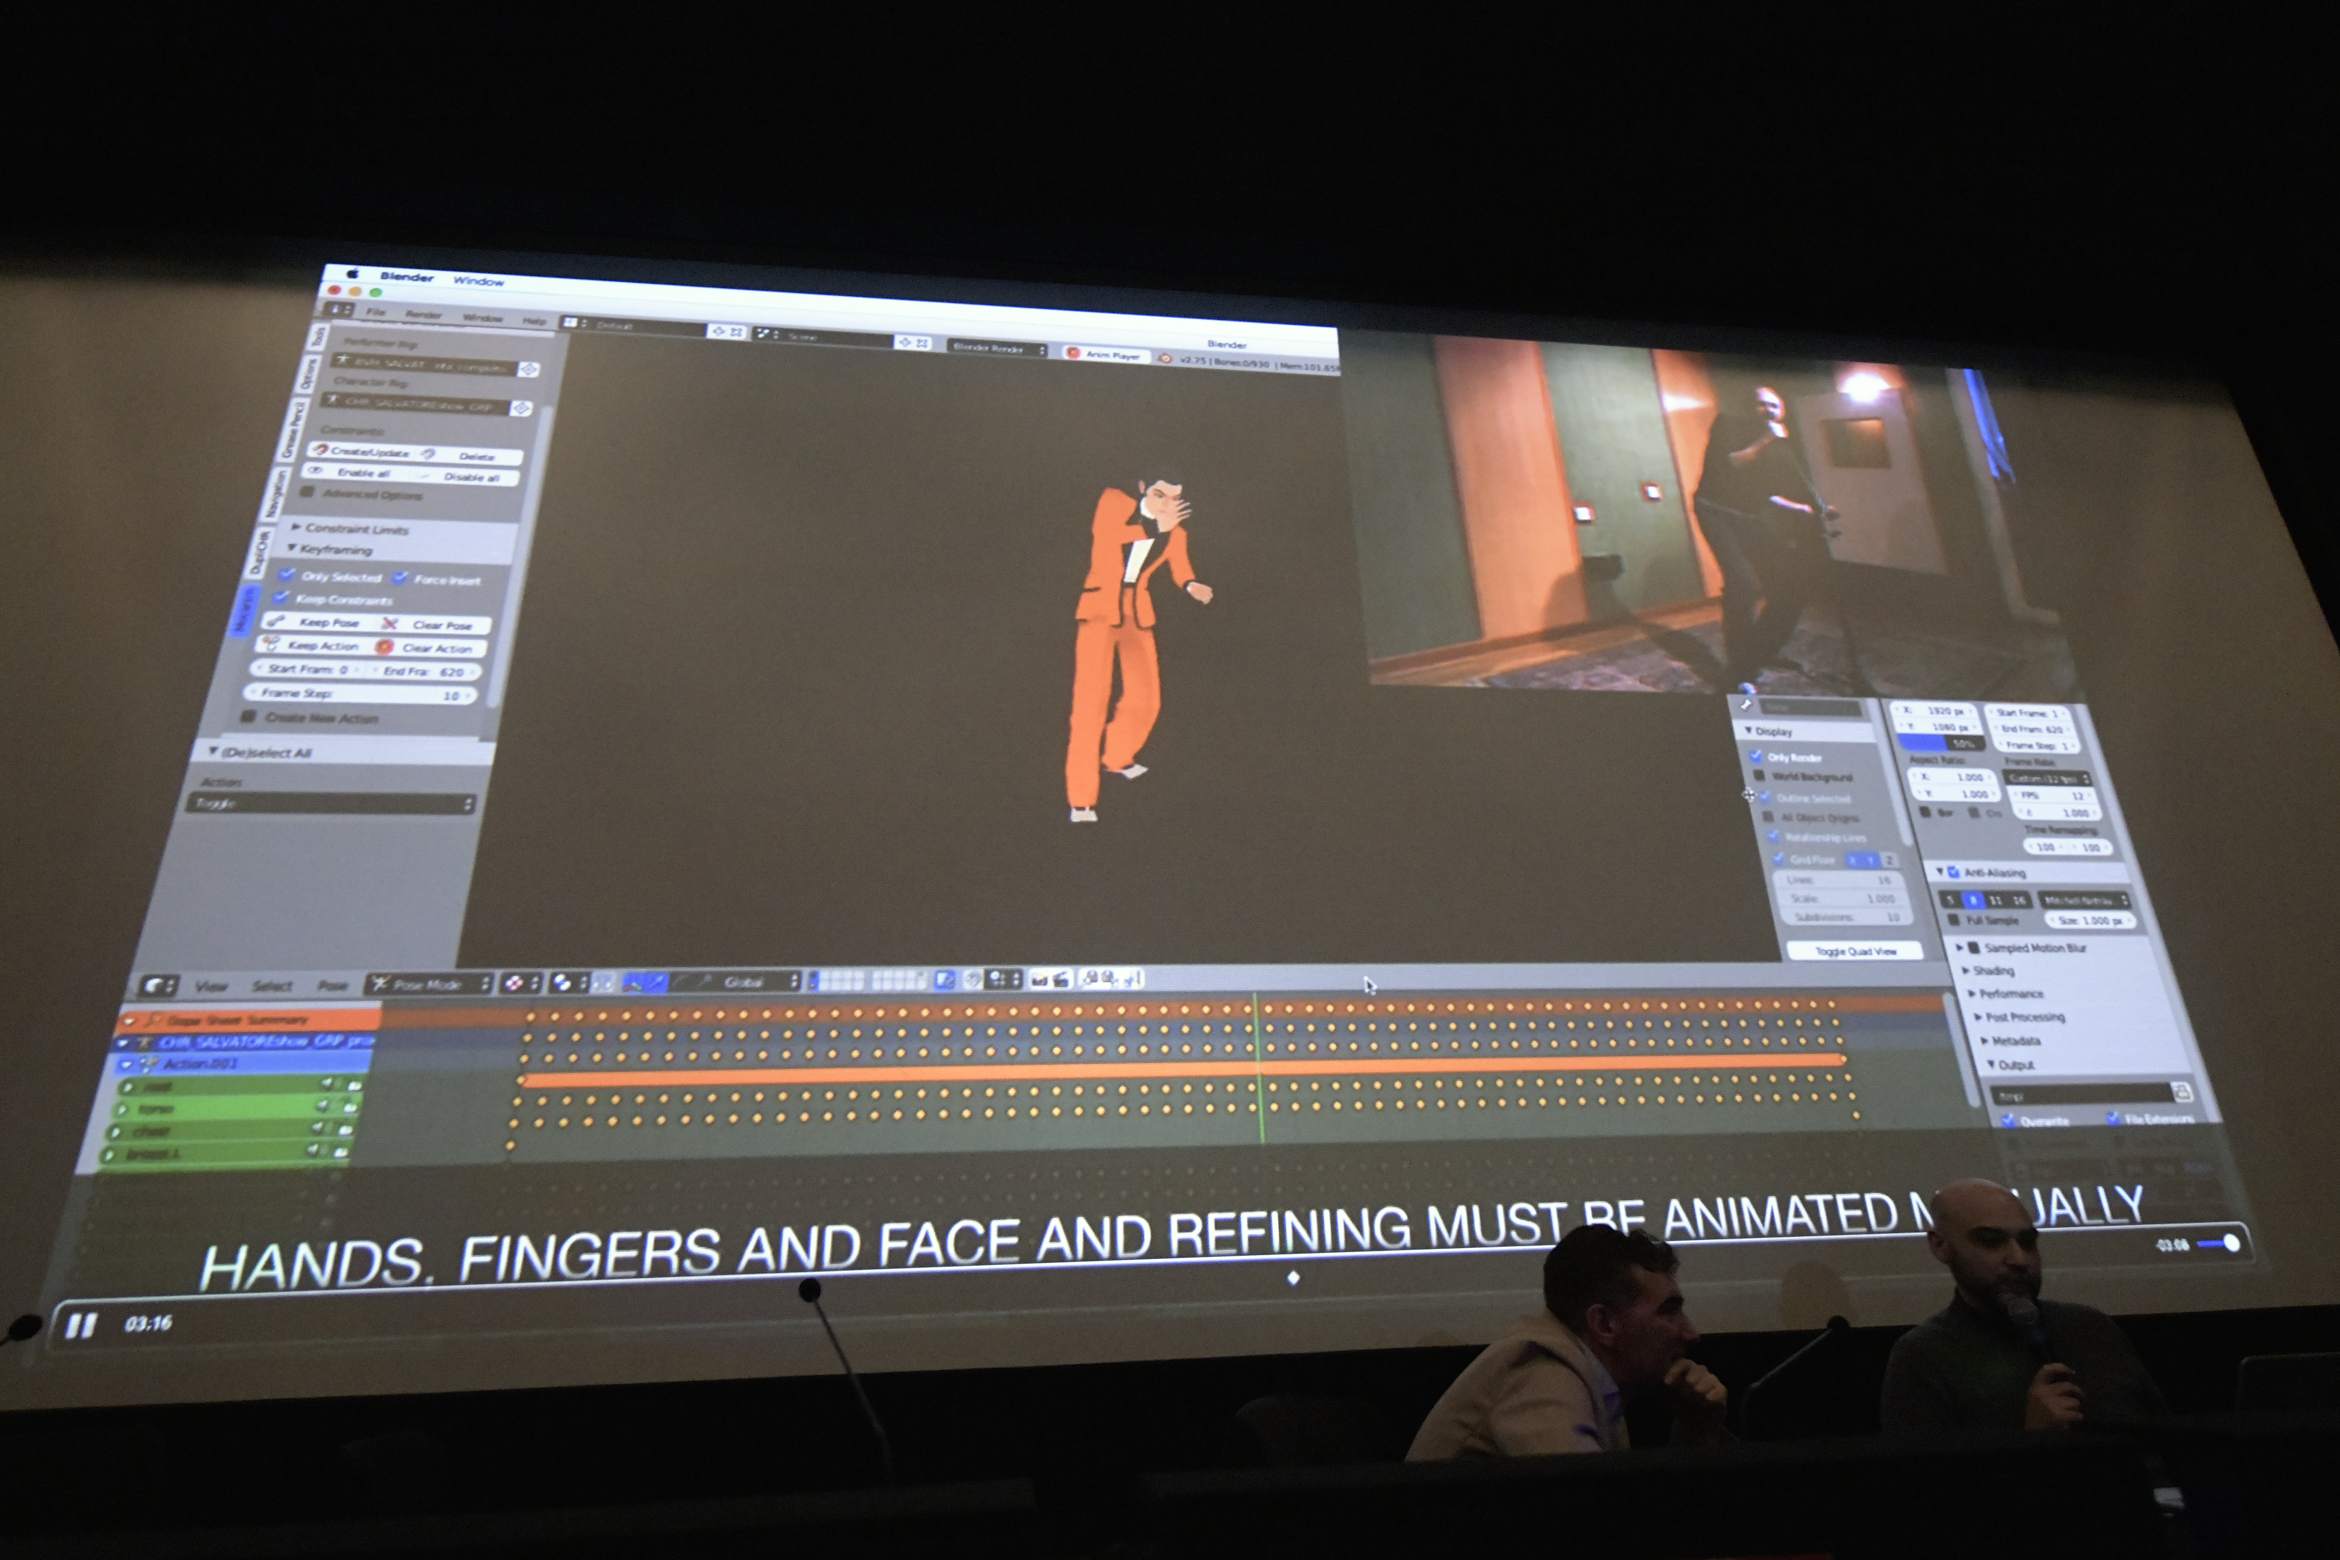
Task: Open the viewport shading selector icon
Action: tap(519, 983)
